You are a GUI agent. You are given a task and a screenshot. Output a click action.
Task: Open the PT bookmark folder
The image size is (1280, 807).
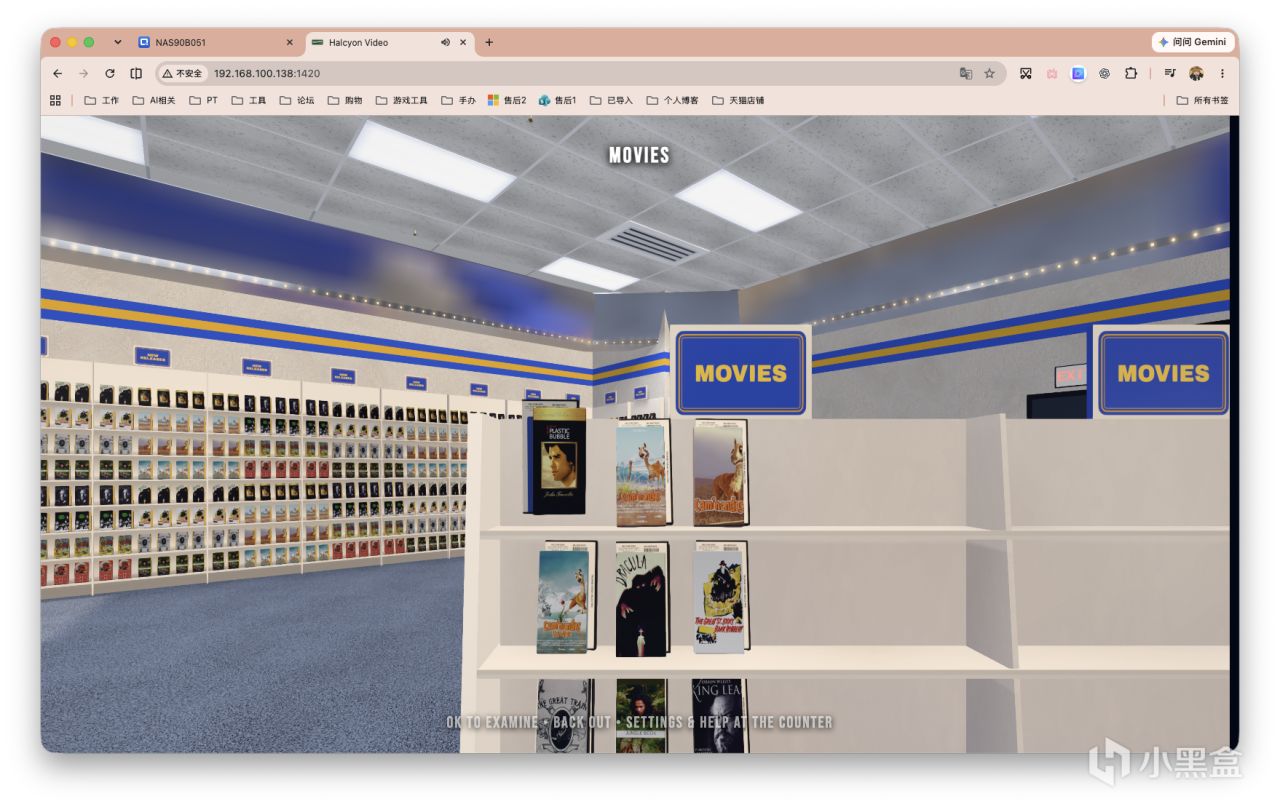click(204, 100)
